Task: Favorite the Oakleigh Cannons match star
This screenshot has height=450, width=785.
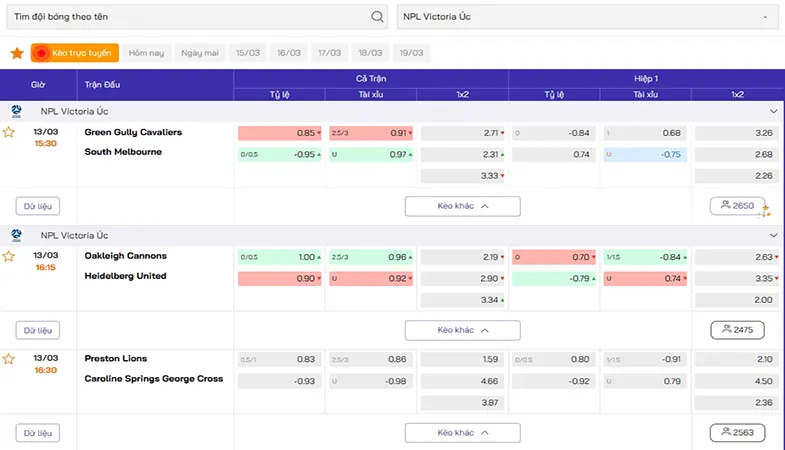Action: tap(9, 256)
